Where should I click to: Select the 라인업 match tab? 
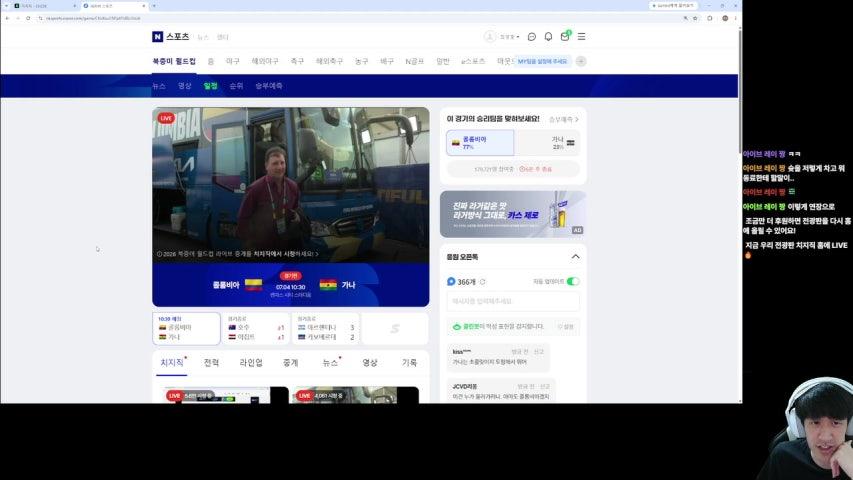point(251,362)
